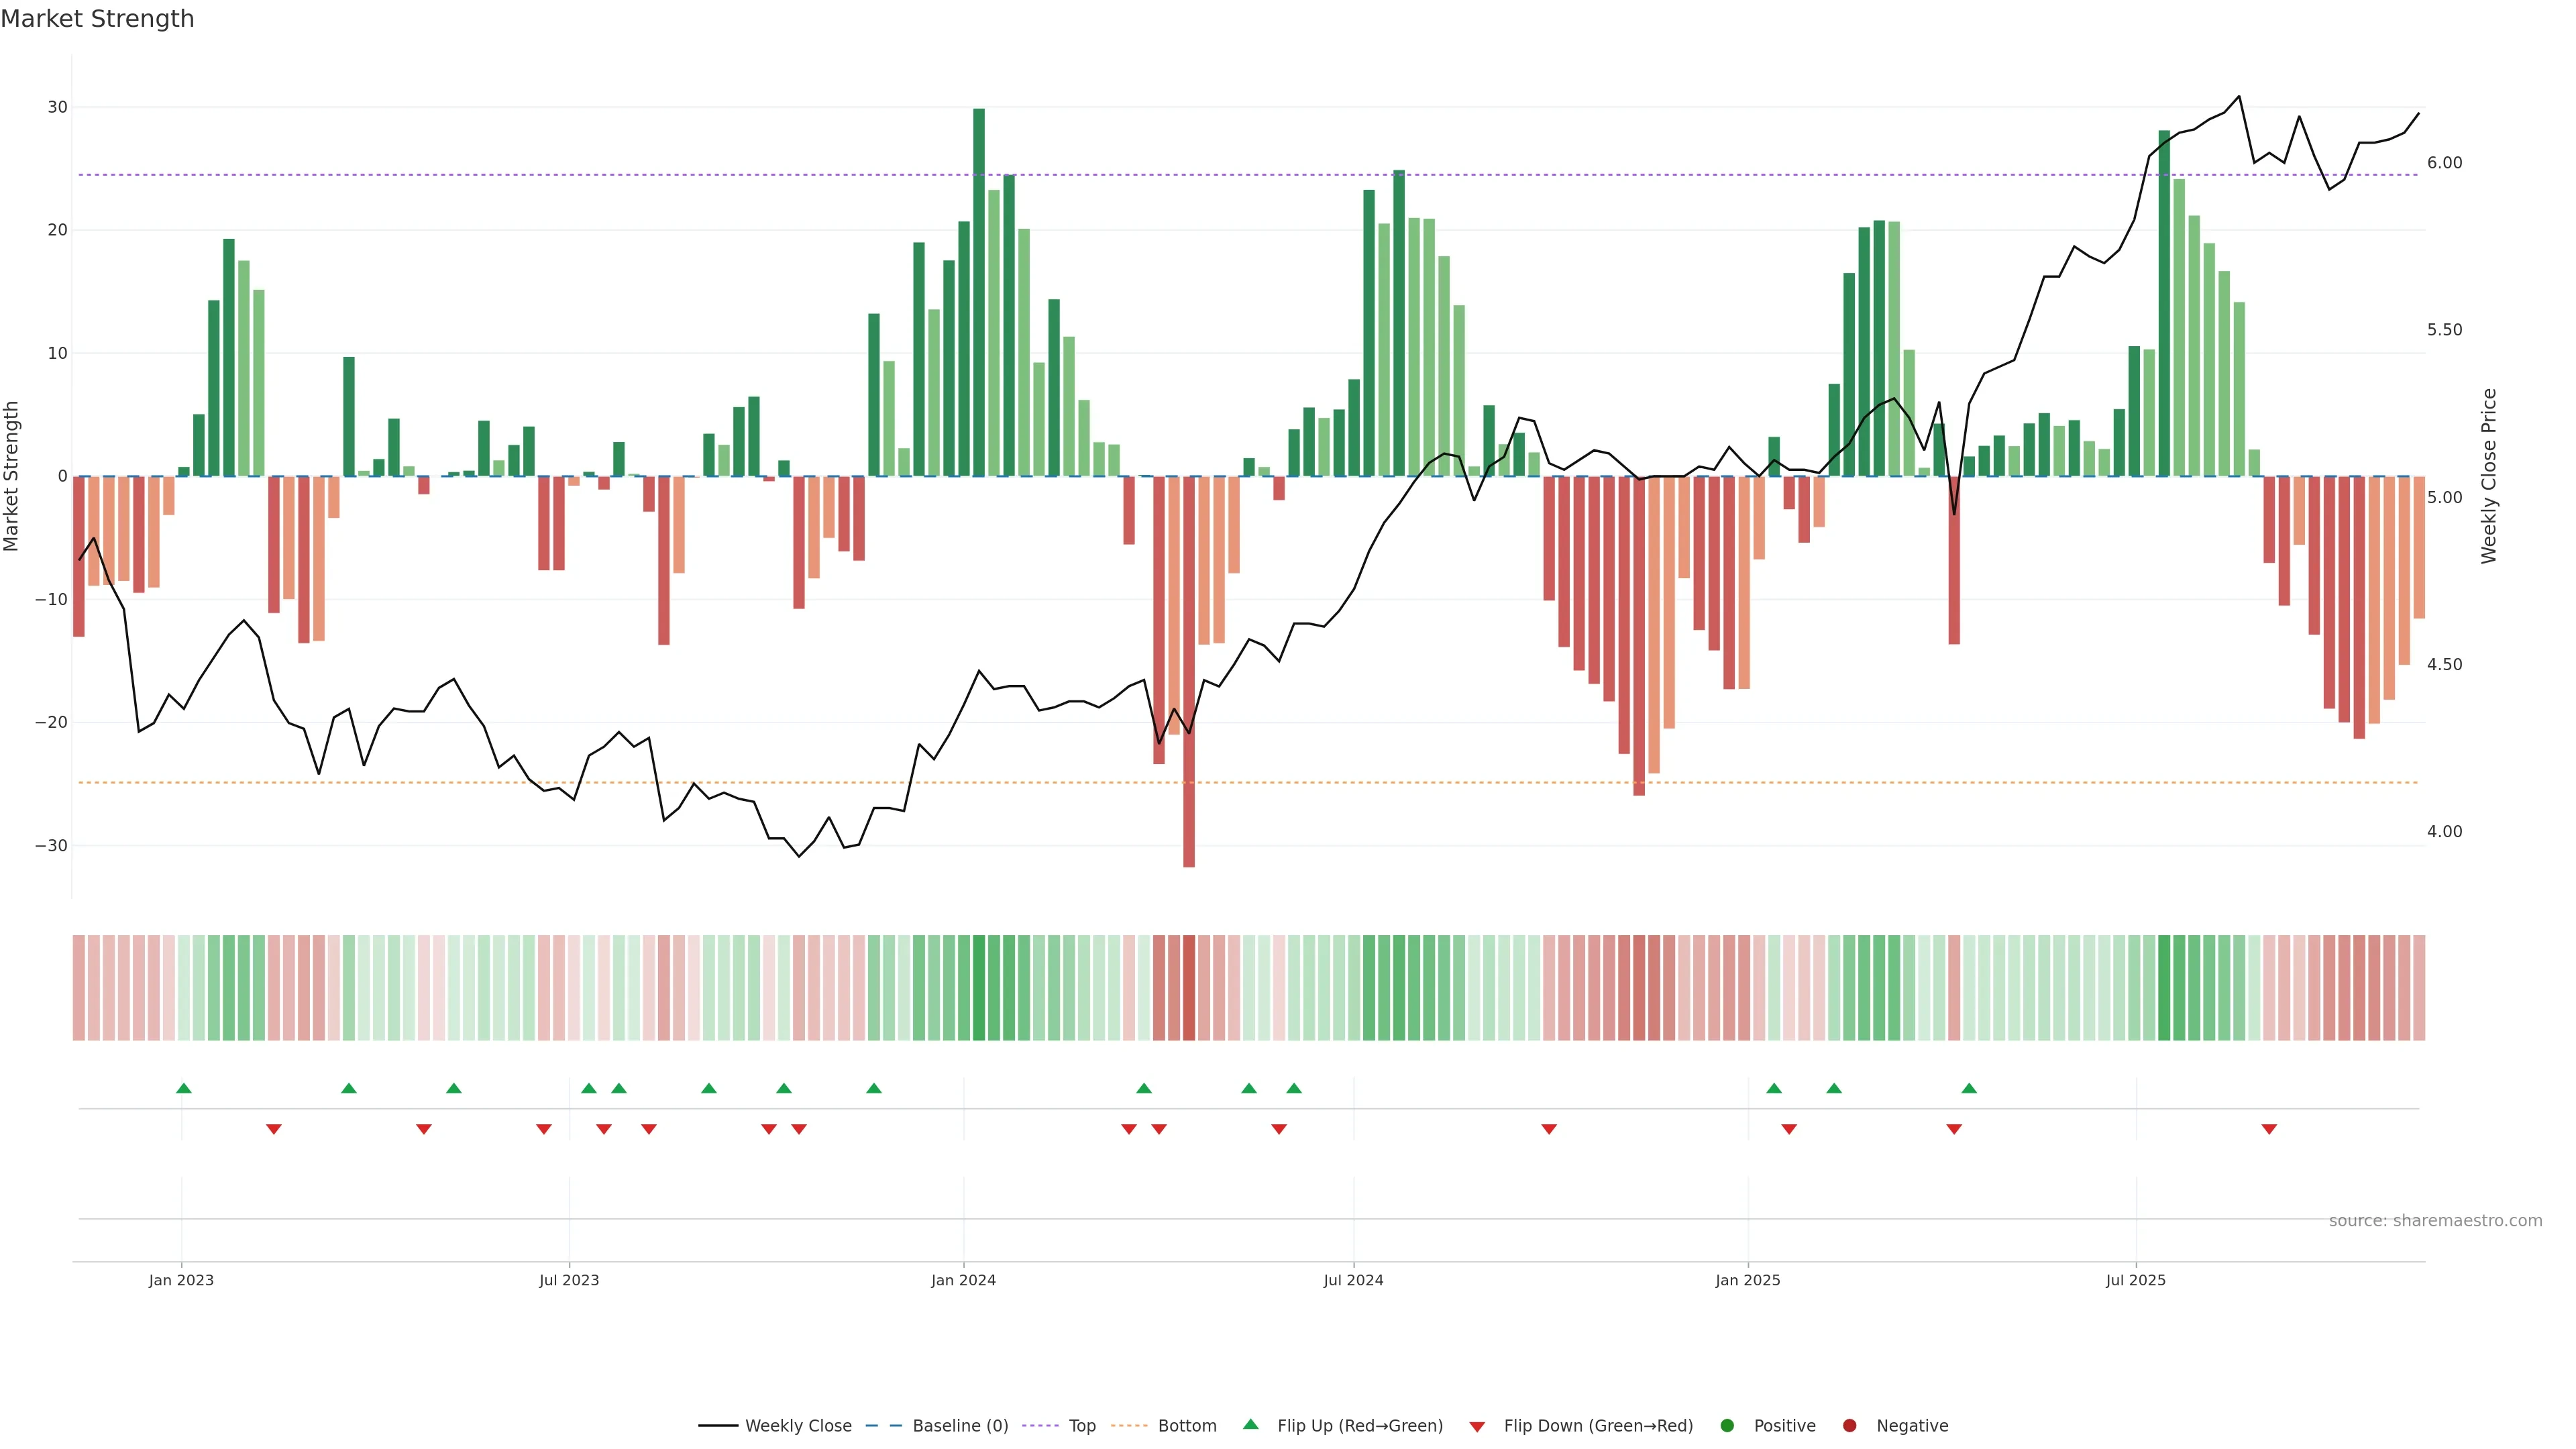The image size is (2576, 1449).
Task: Toggle the Weekly Close legend label
Action: point(798,1426)
